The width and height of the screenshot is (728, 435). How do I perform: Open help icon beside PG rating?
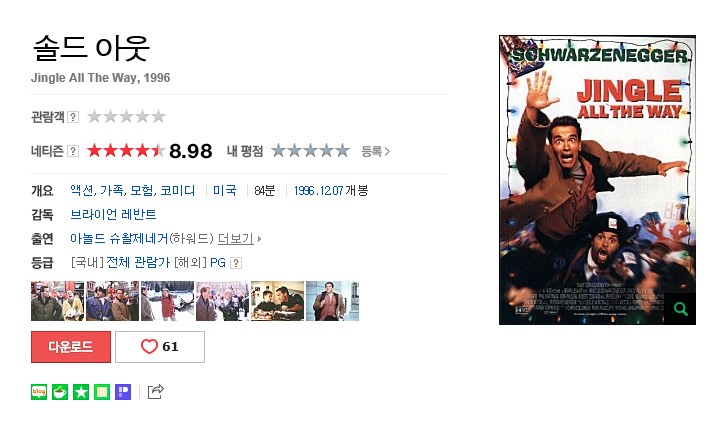coord(236,263)
